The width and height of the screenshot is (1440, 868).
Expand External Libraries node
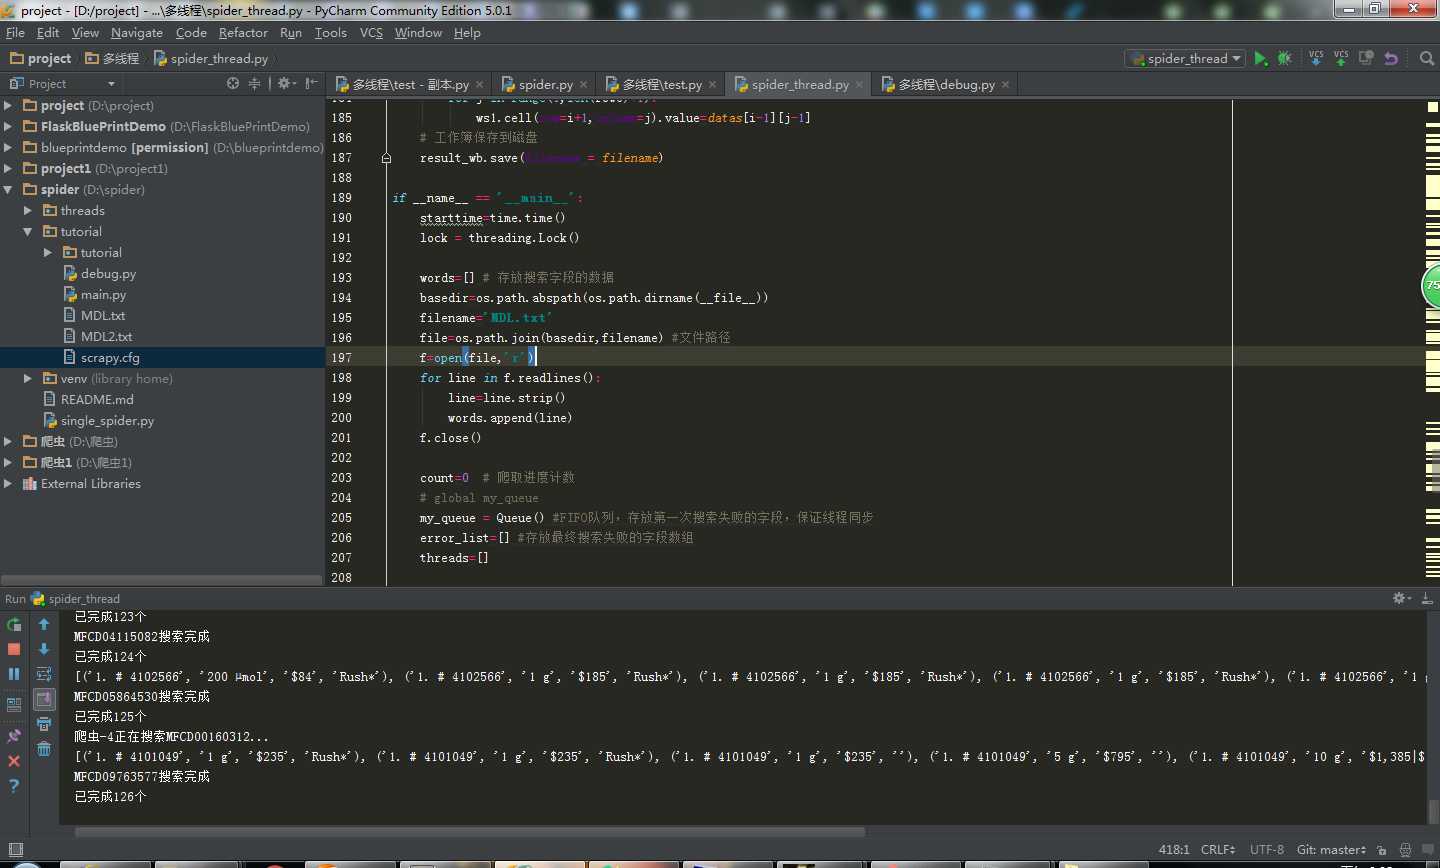(8, 483)
